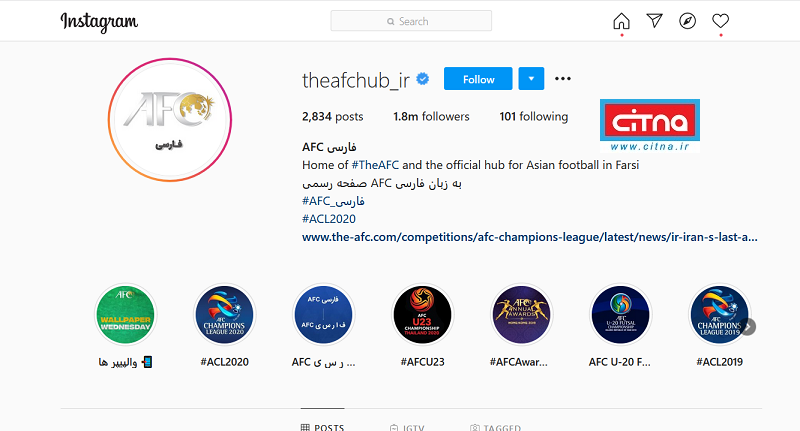
Task: Show activity feed via heart icon
Action: pyautogui.click(x=720, y=21)
